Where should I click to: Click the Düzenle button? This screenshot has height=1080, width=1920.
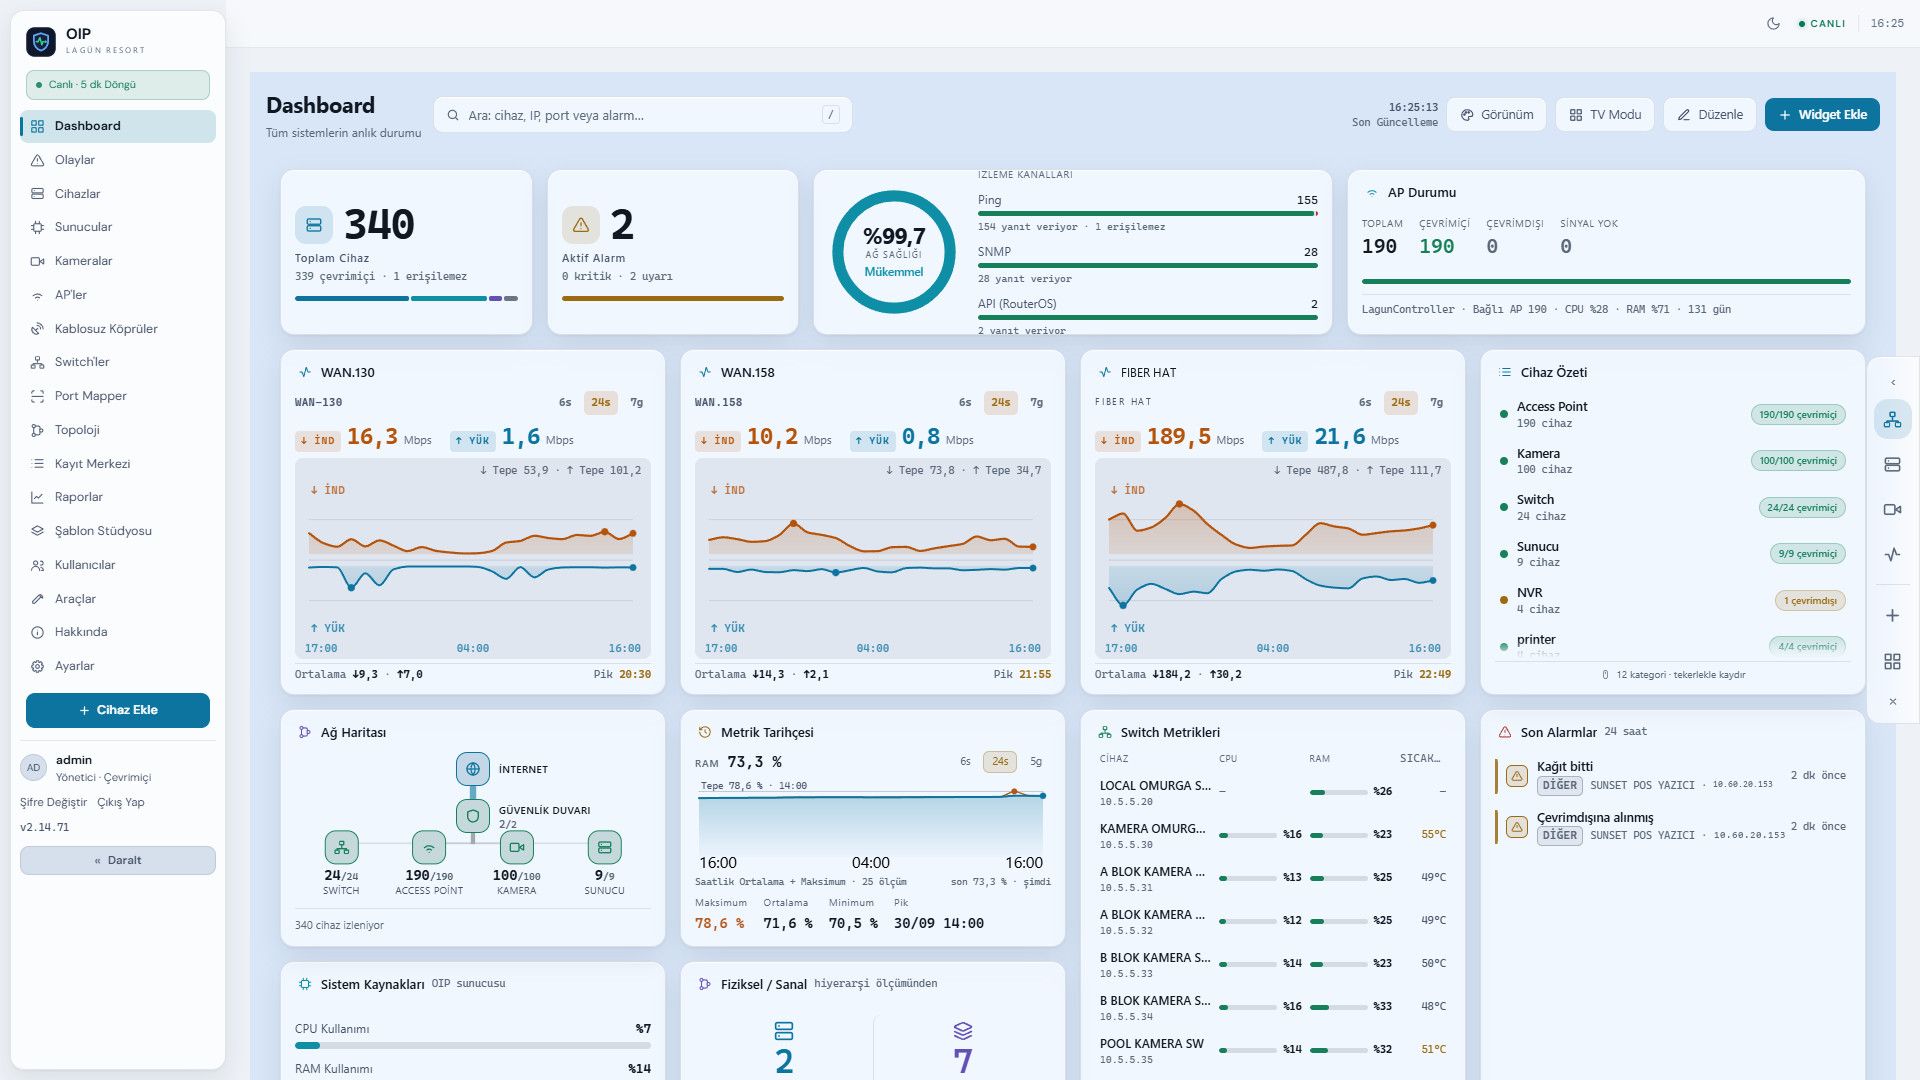(1710, 115)
